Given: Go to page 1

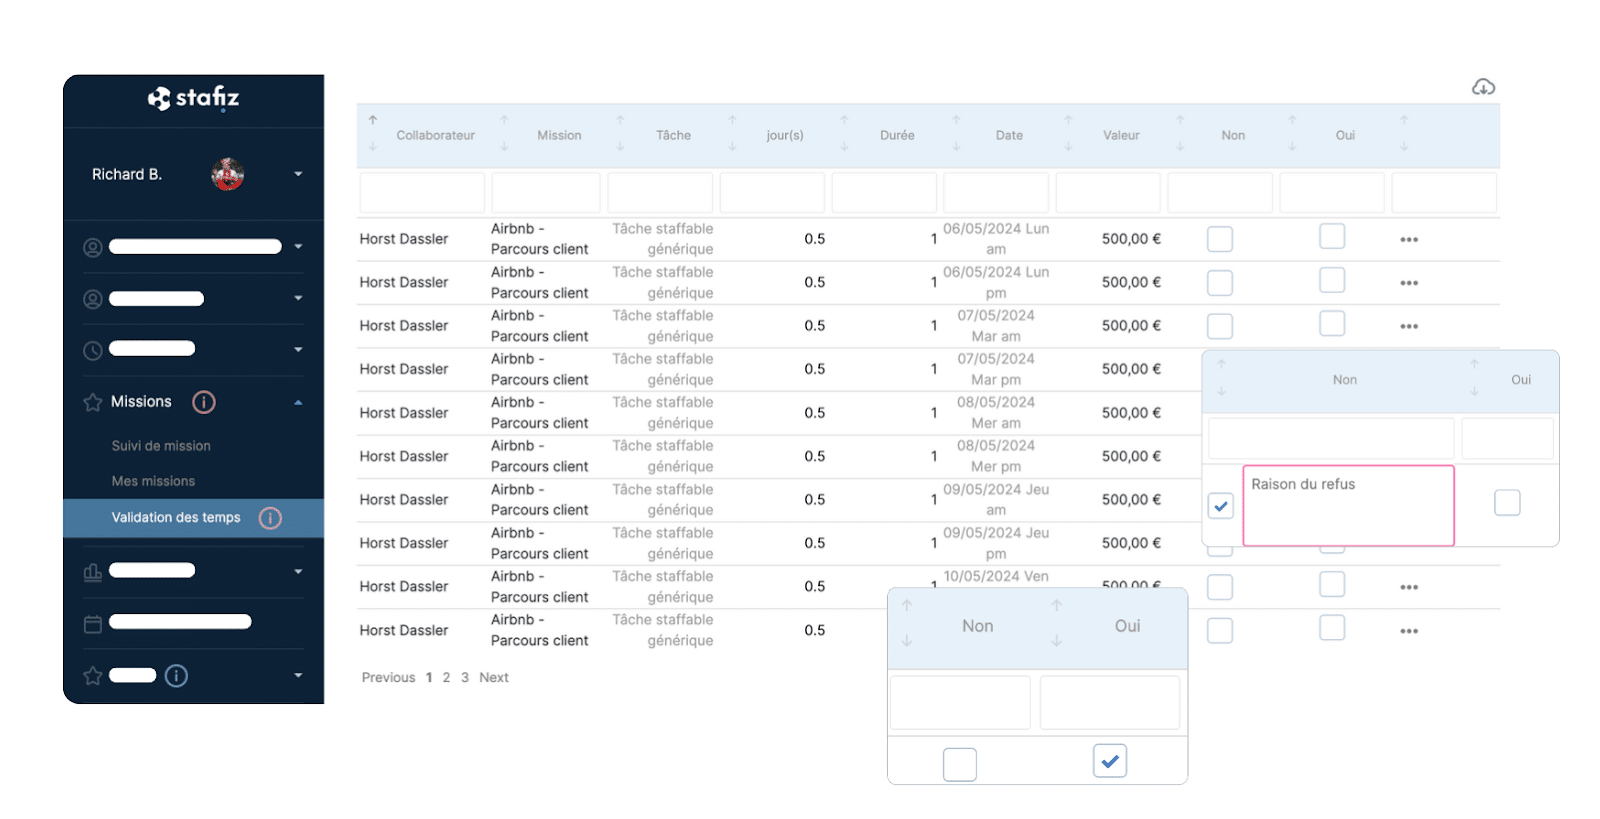Looking at the screenshot, I should point(429,678).
